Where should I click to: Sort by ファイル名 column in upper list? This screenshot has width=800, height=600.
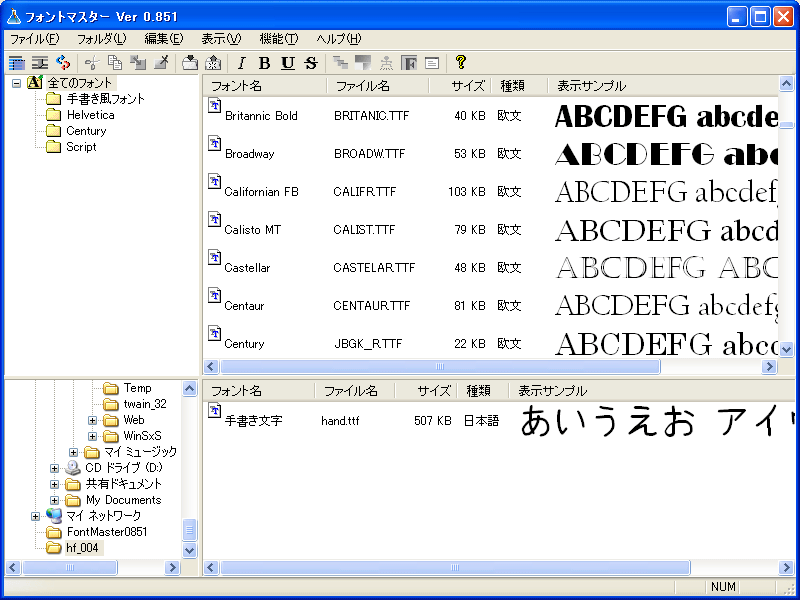click(362, 86)
